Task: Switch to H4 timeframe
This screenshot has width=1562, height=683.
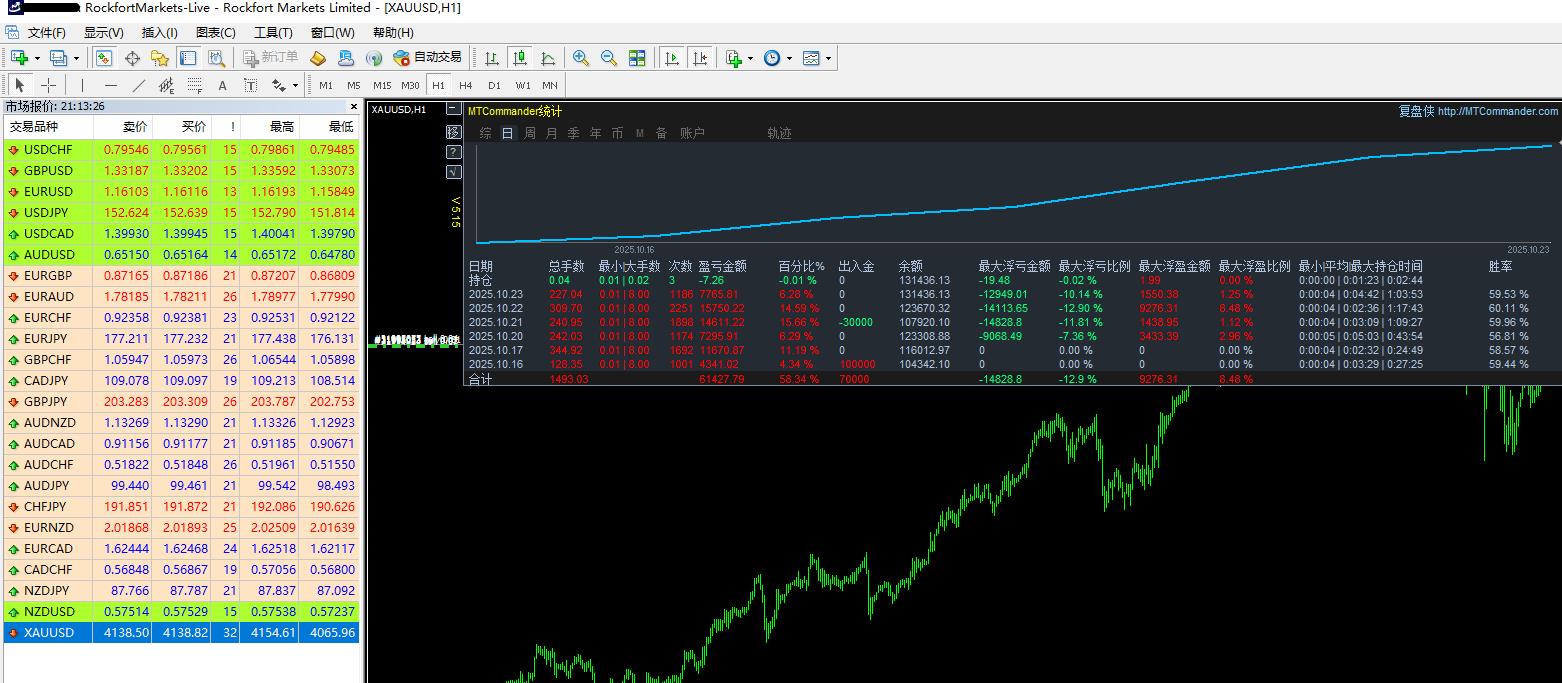Action: pyautogui.click(x=466, y=85)
